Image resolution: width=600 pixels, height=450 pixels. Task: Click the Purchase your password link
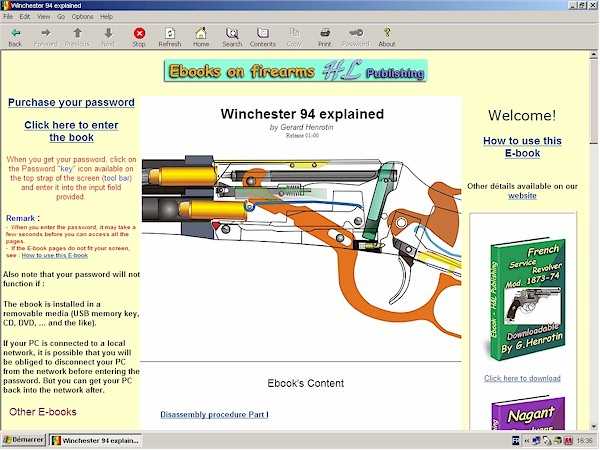pyautogui.click(x=71, y=103)
